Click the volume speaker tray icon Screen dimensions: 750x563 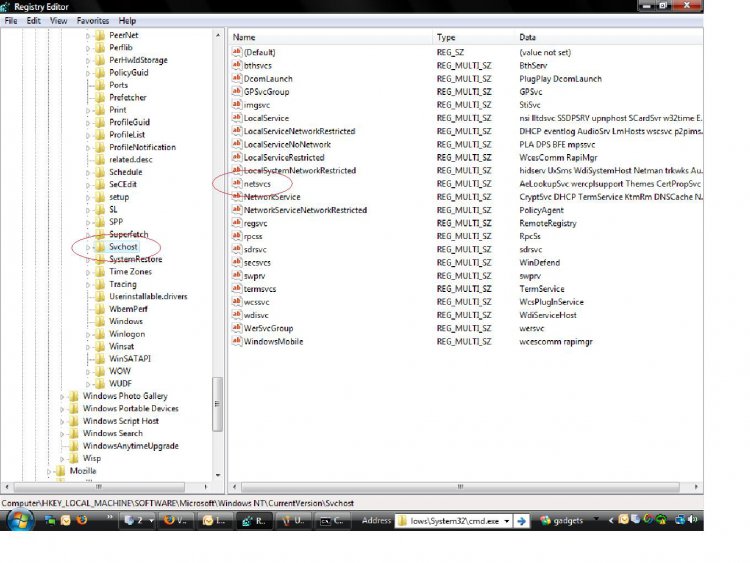693,519
